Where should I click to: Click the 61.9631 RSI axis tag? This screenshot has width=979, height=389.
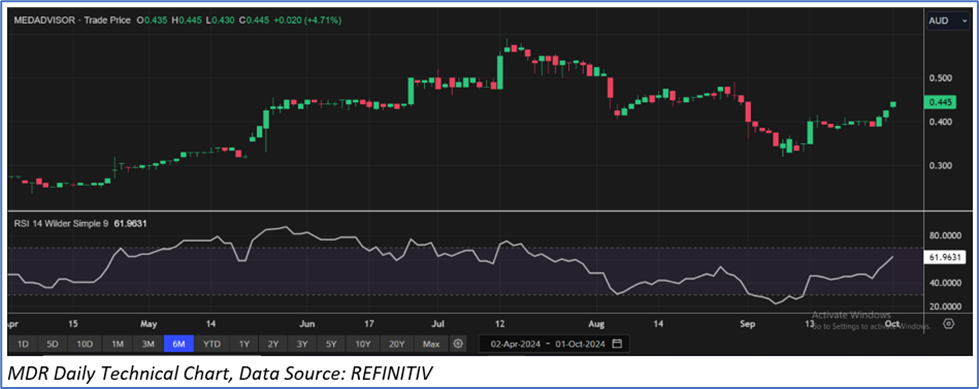pyautogui.click(x=945, y=257)
